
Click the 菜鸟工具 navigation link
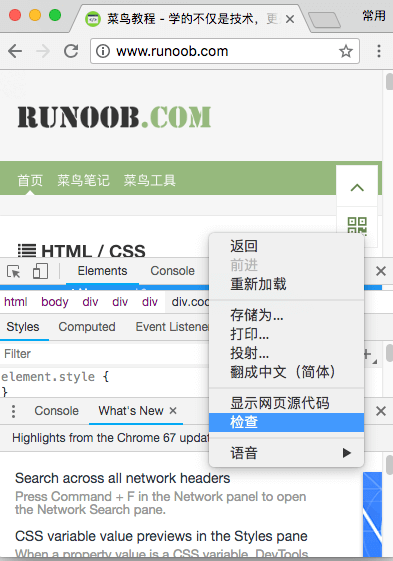coord(150,180)
